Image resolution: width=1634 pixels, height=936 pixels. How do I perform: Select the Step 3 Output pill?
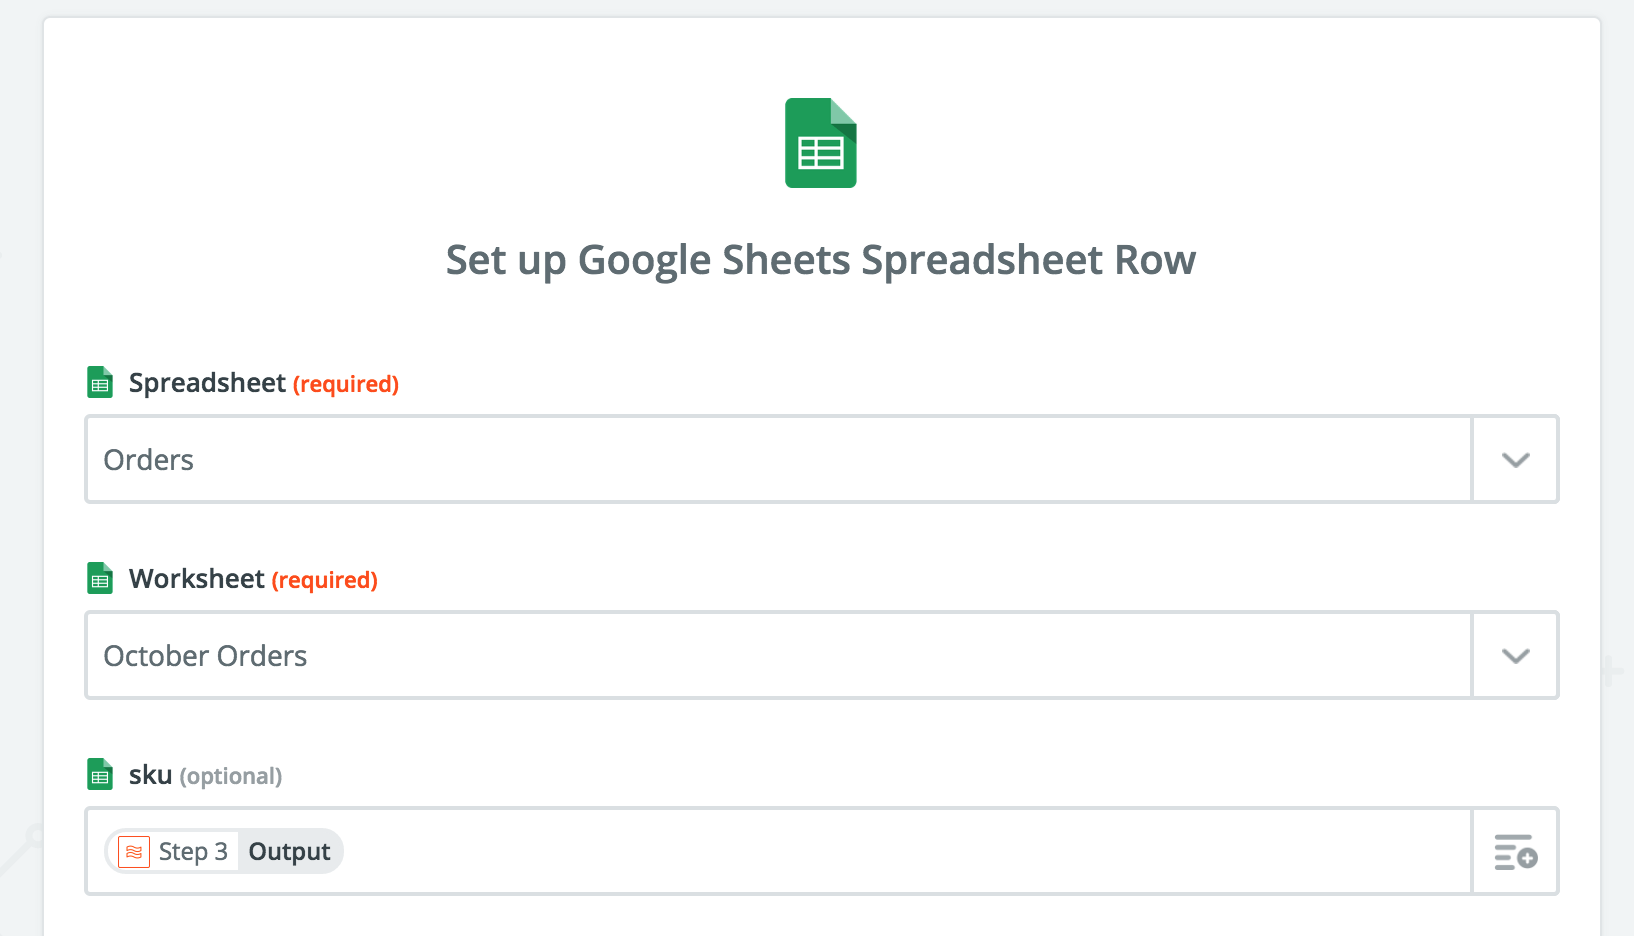coord(224,852)
